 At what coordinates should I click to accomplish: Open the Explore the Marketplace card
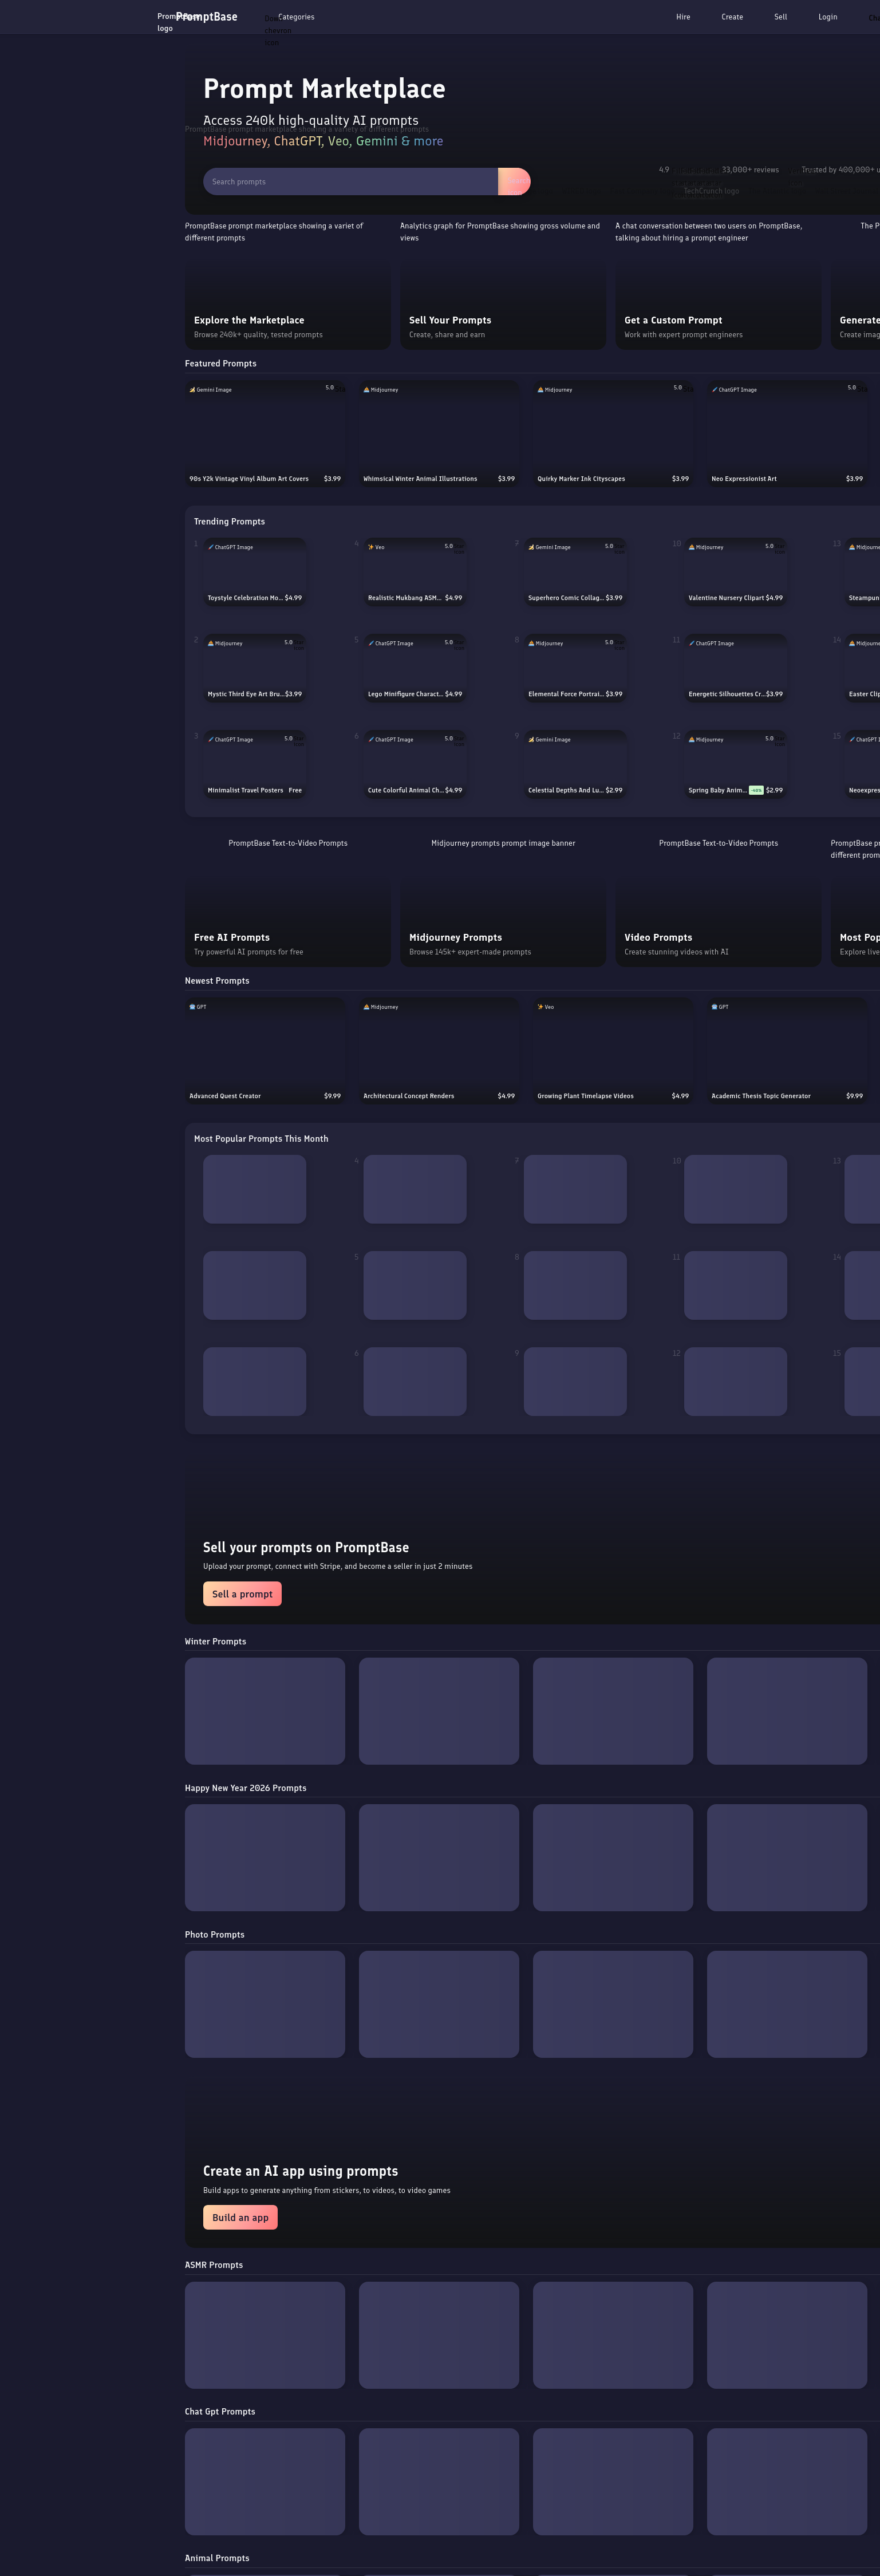click(x=287, y=308)
